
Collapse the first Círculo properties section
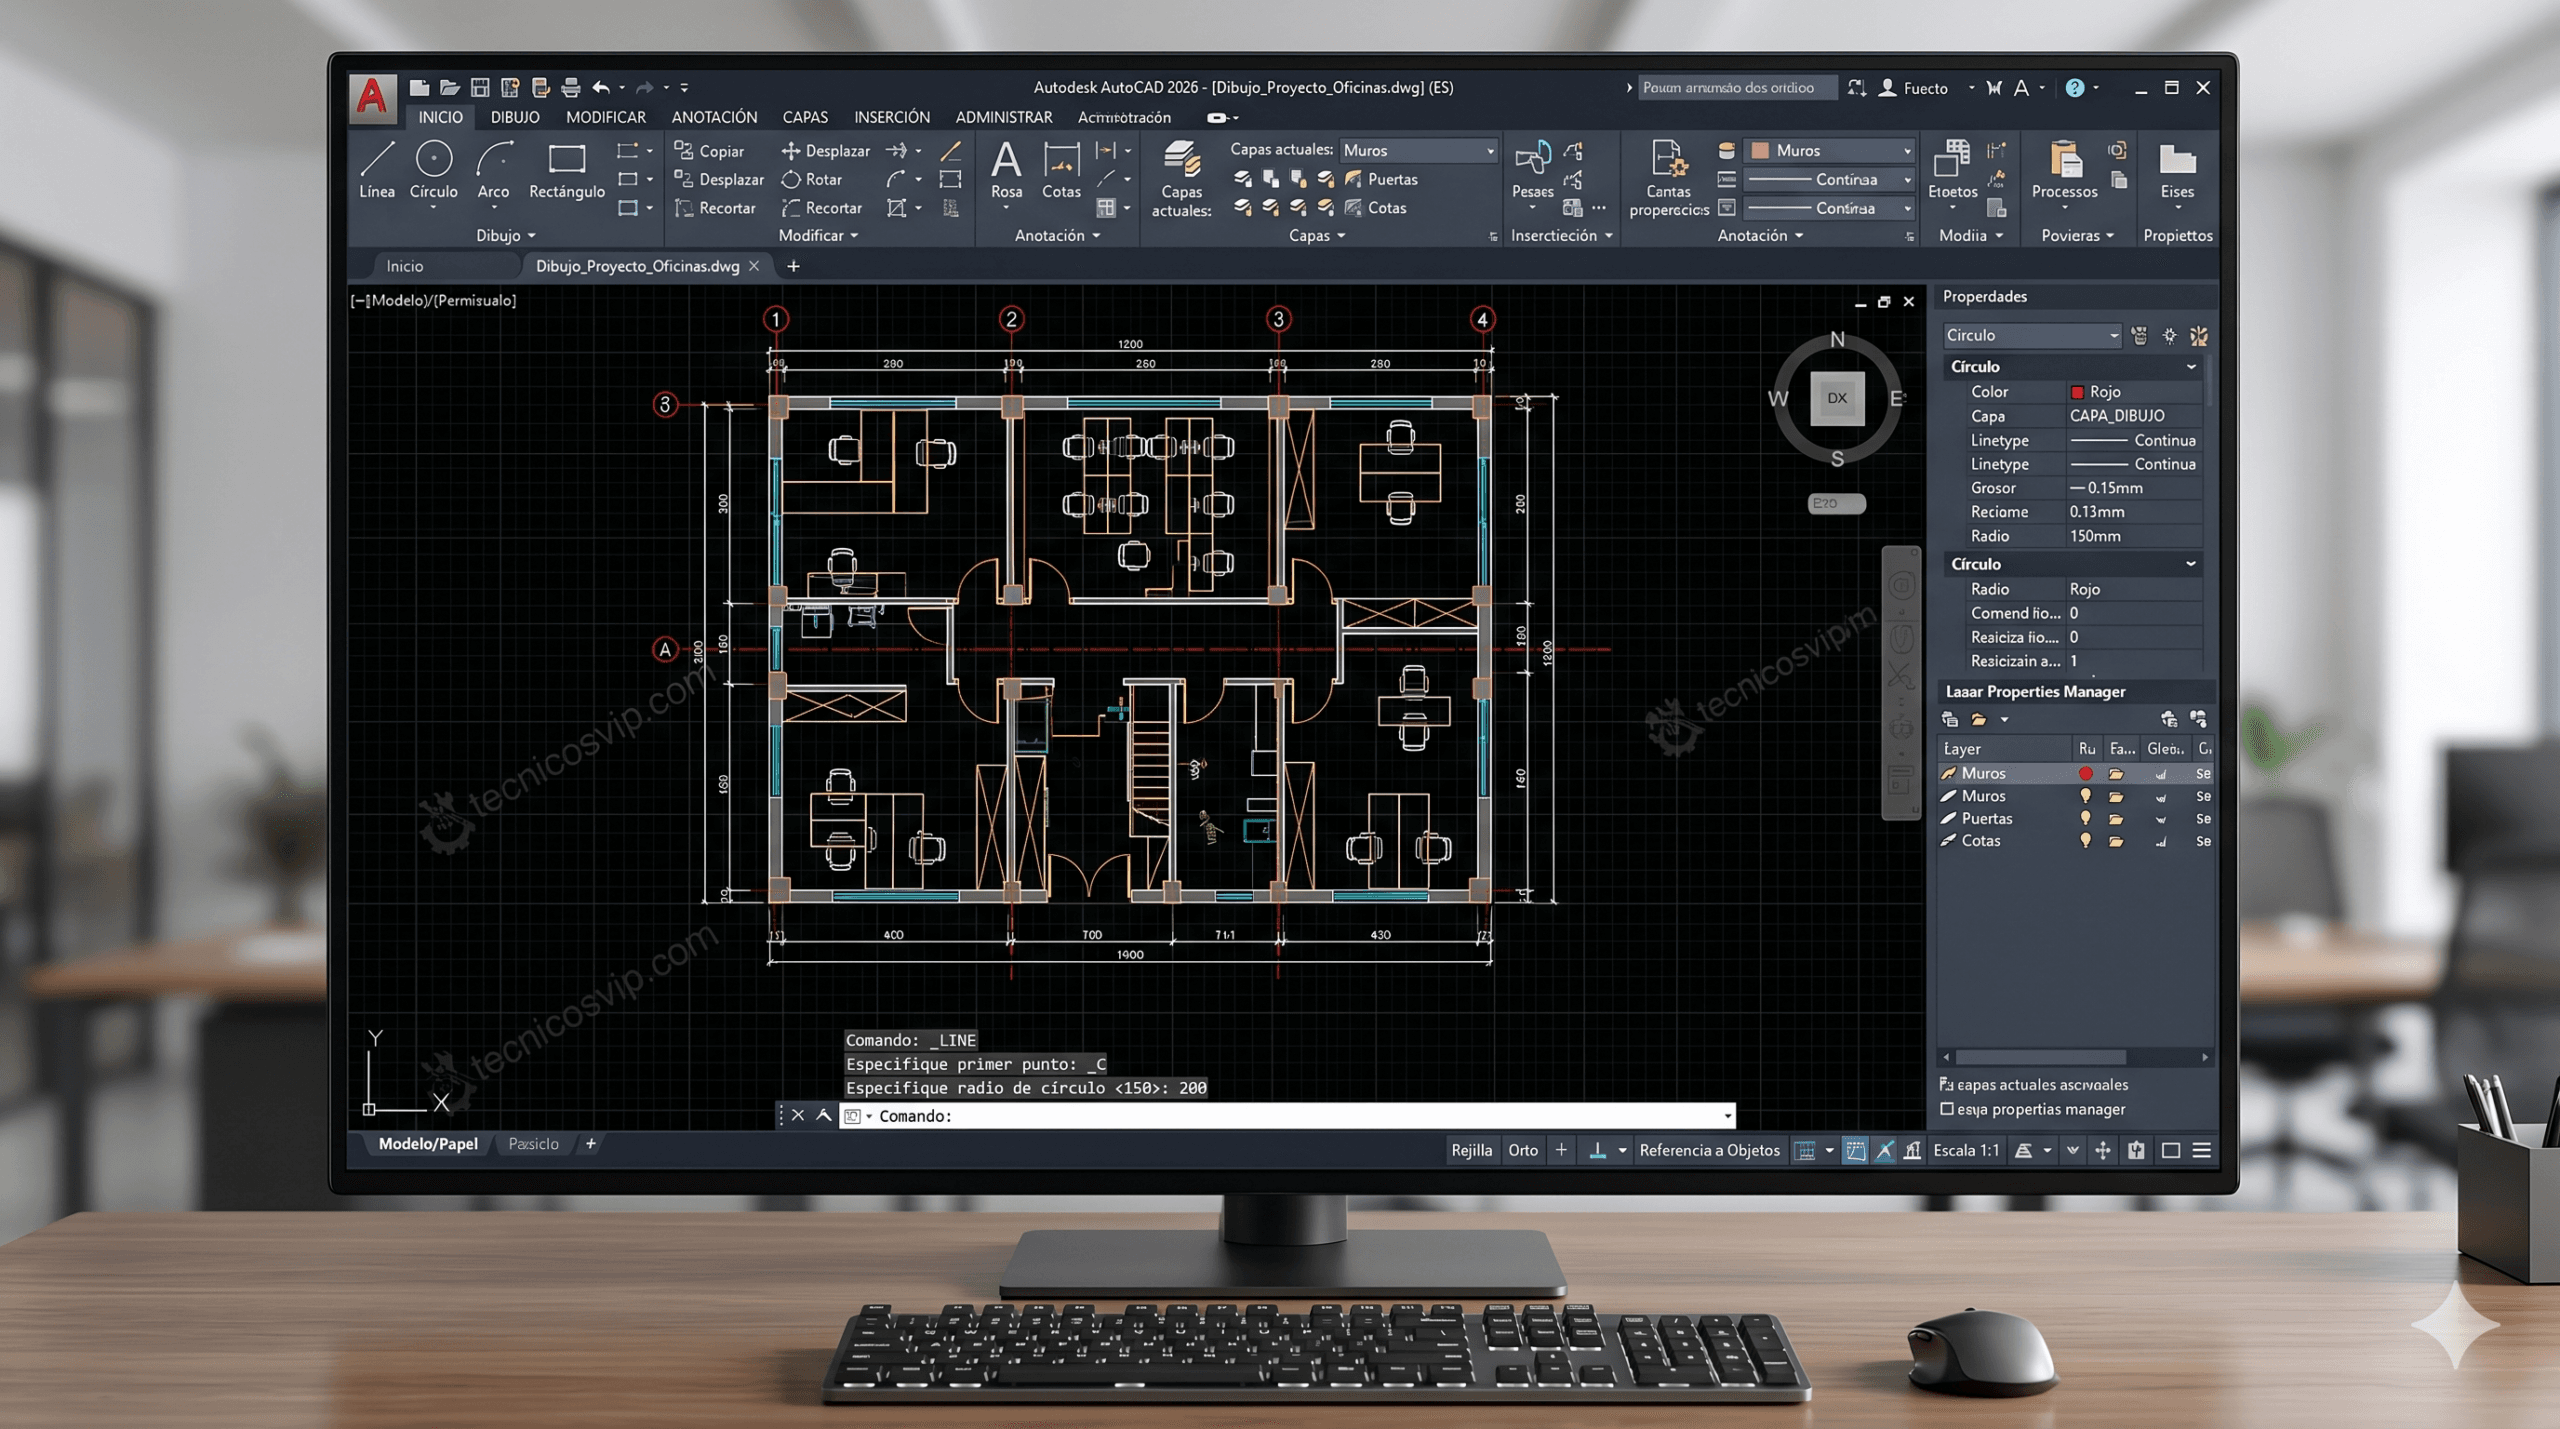point(2190,367)
